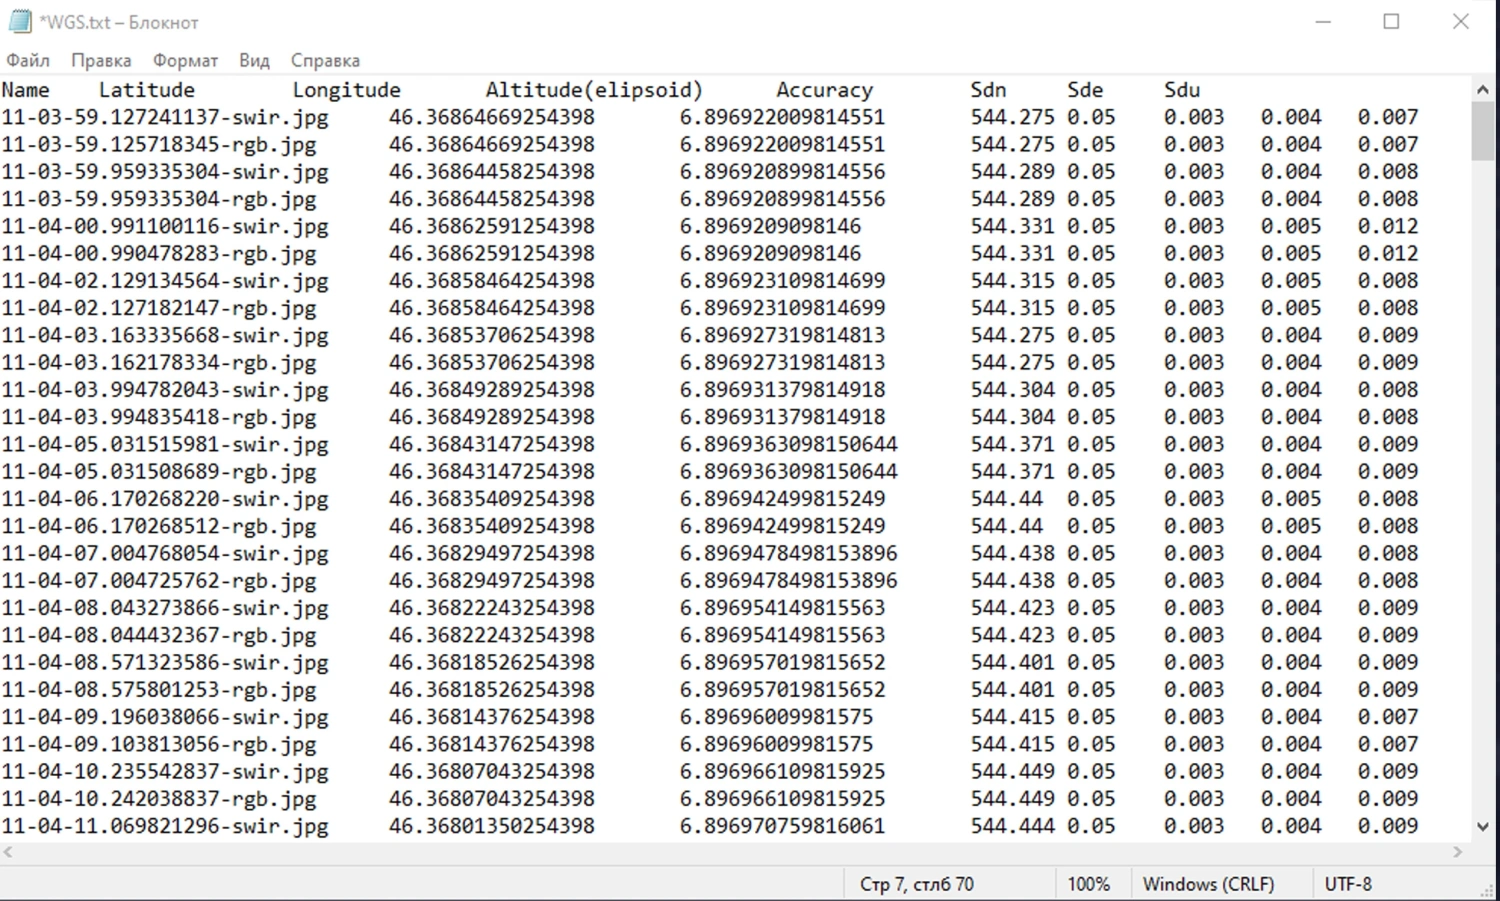
Task: Click the line and column position indicator
Action: coord(916,884)
